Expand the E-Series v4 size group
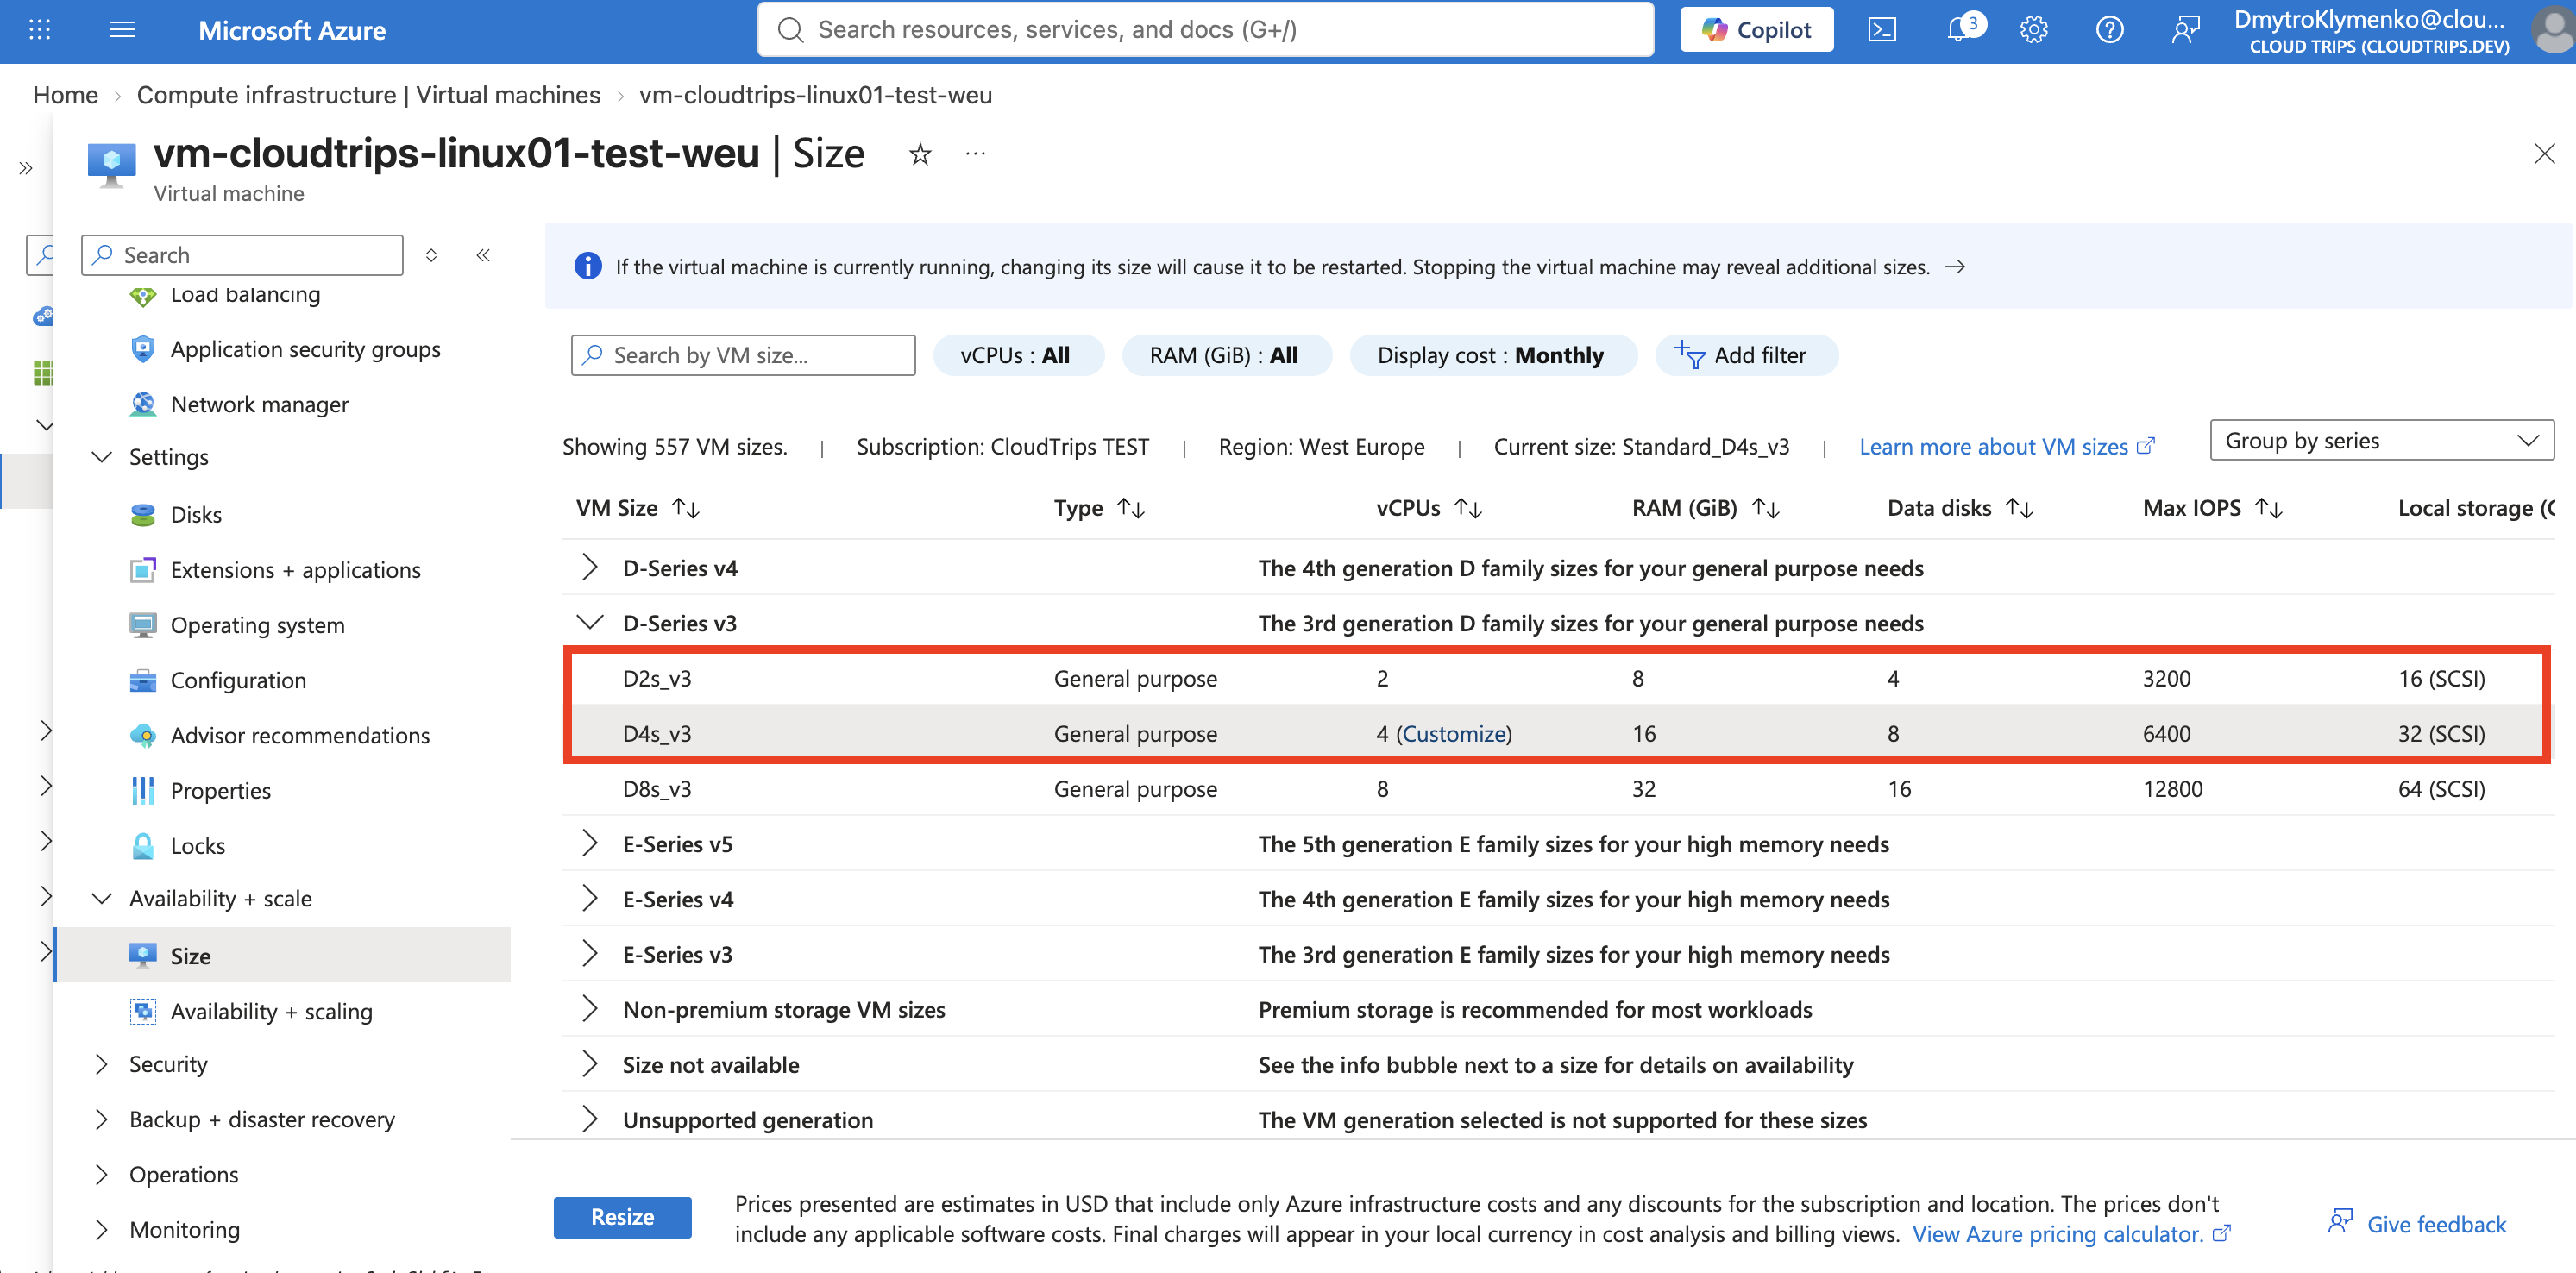 pos(590,898)
